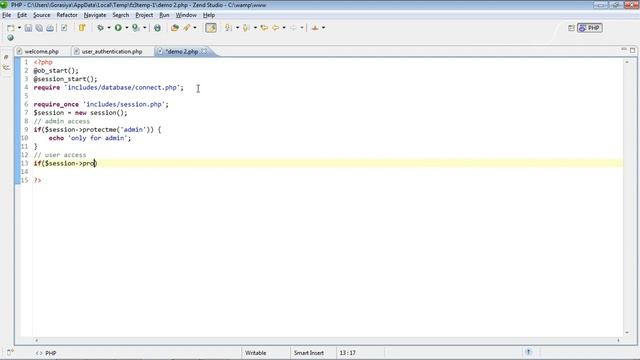Click the horizontal scrollbar left arrow

(36, 340)
